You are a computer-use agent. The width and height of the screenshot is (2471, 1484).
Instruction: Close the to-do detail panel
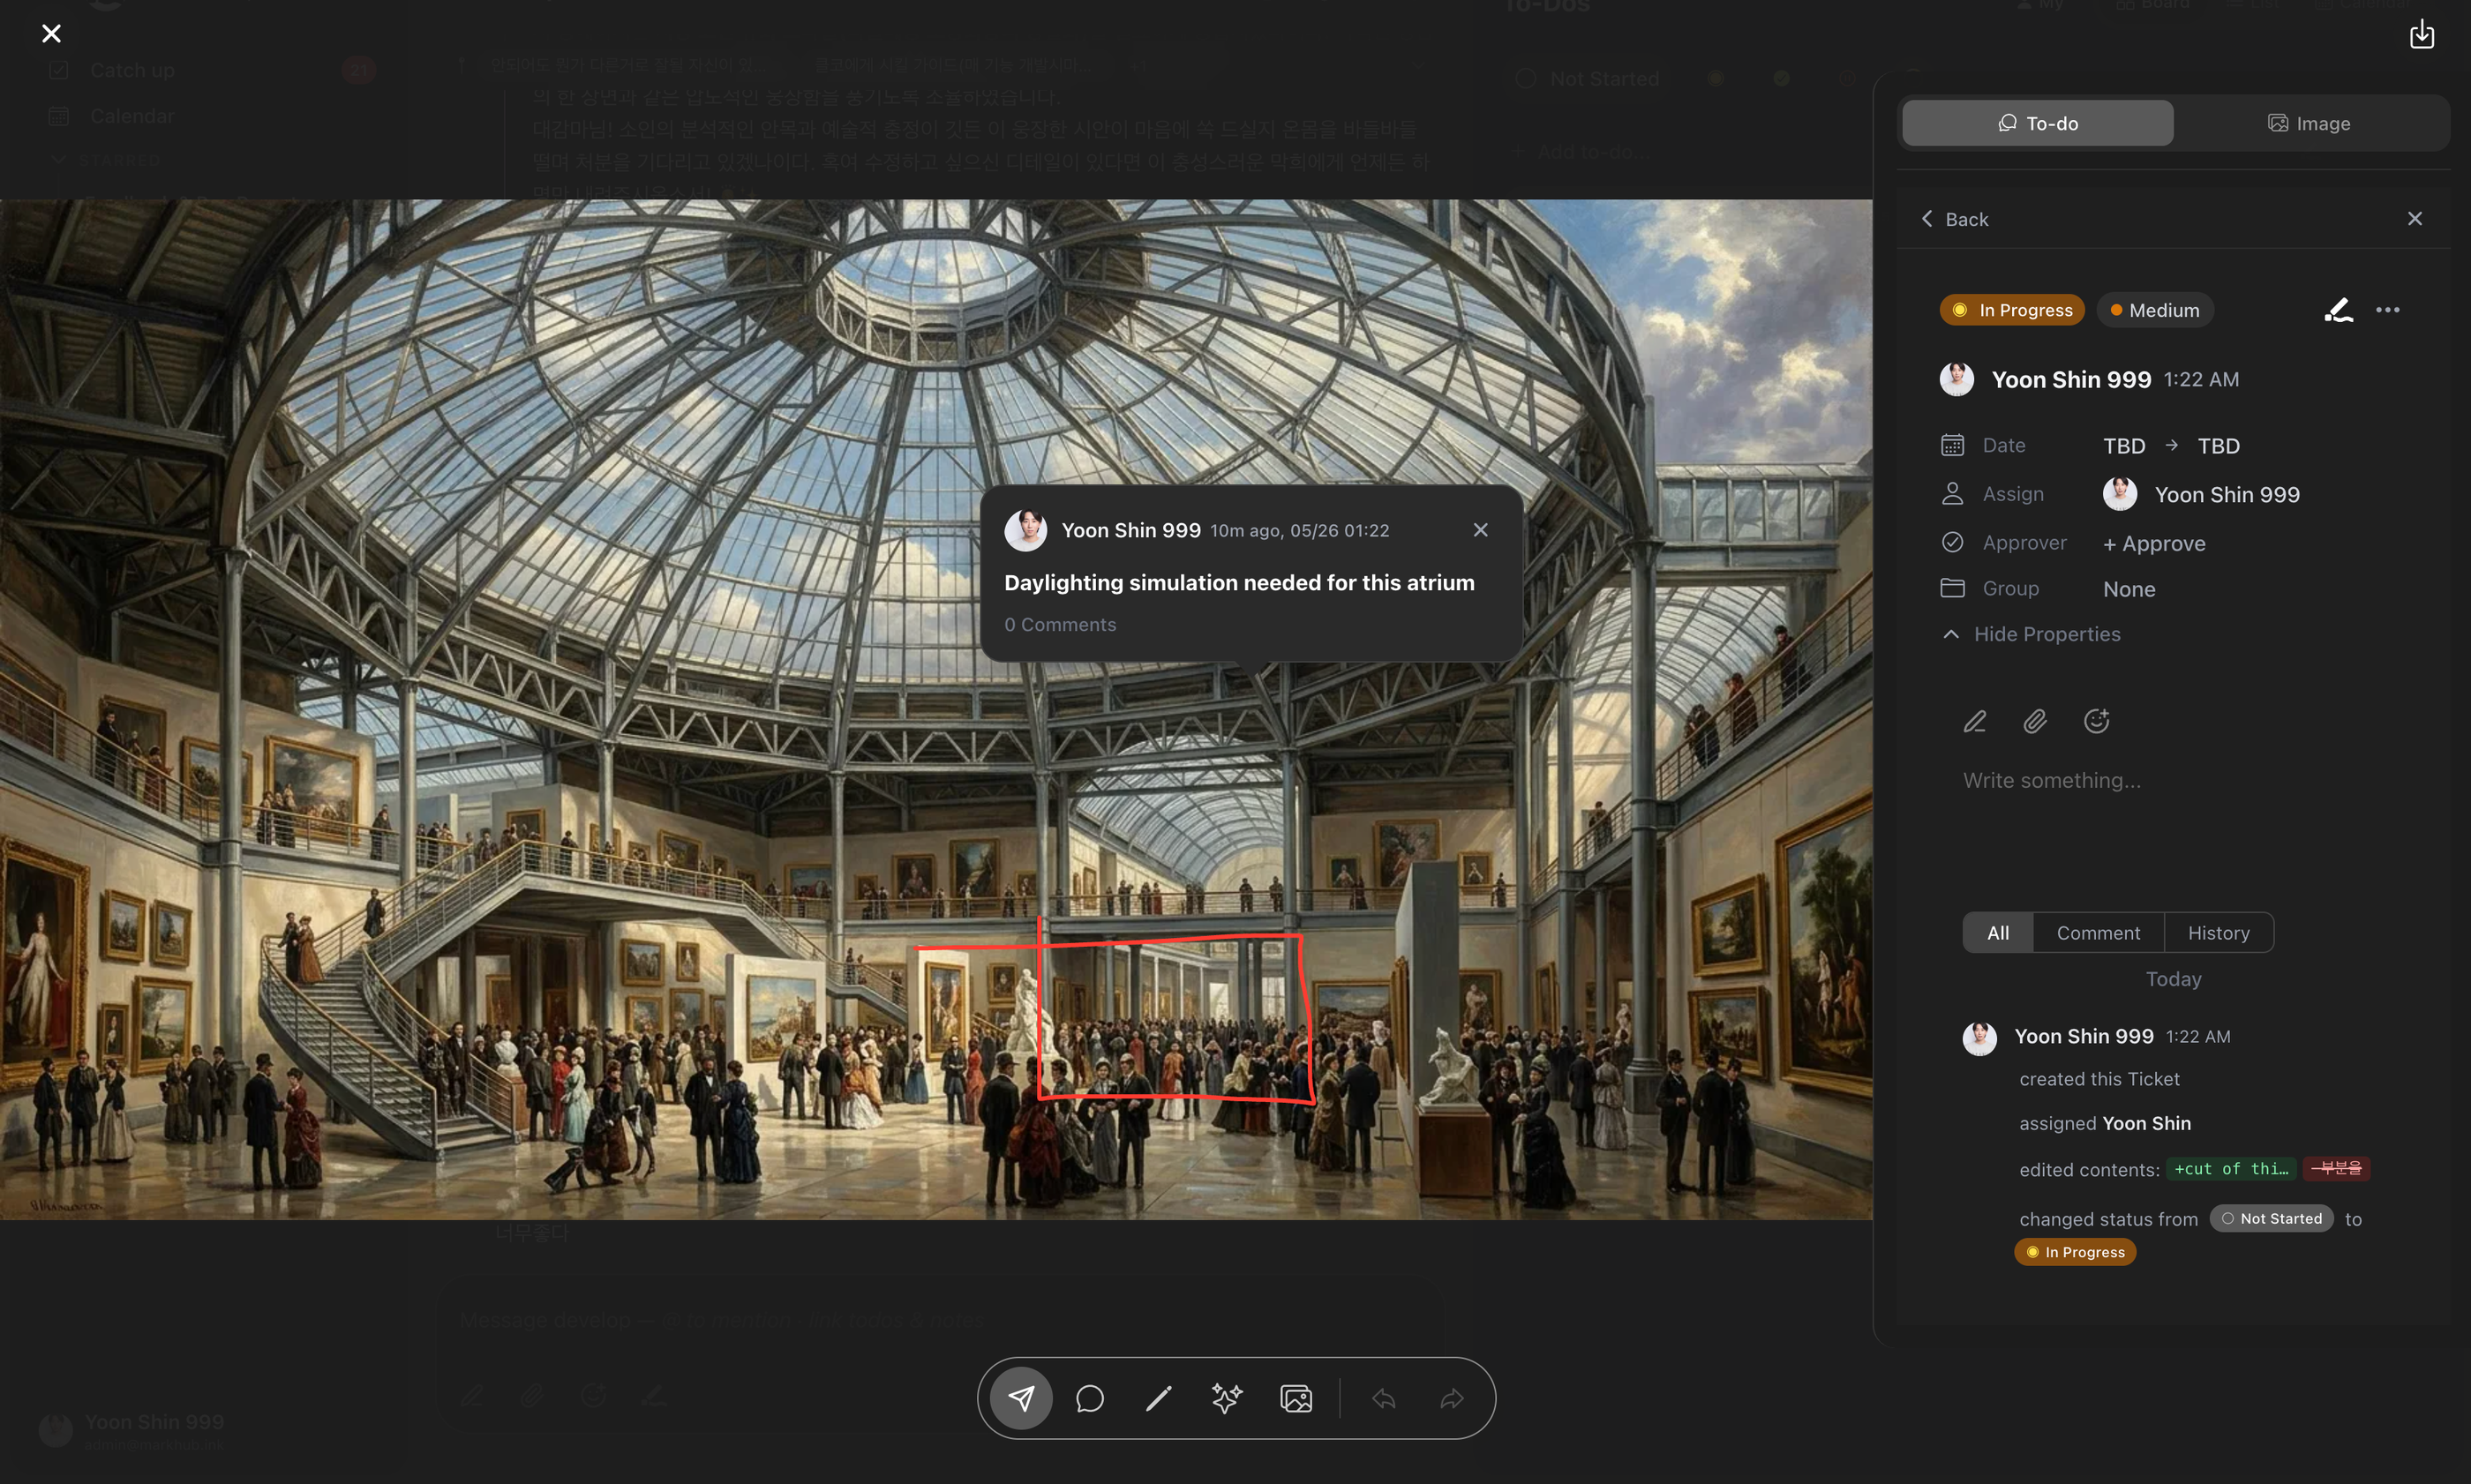coord(2414,219)
